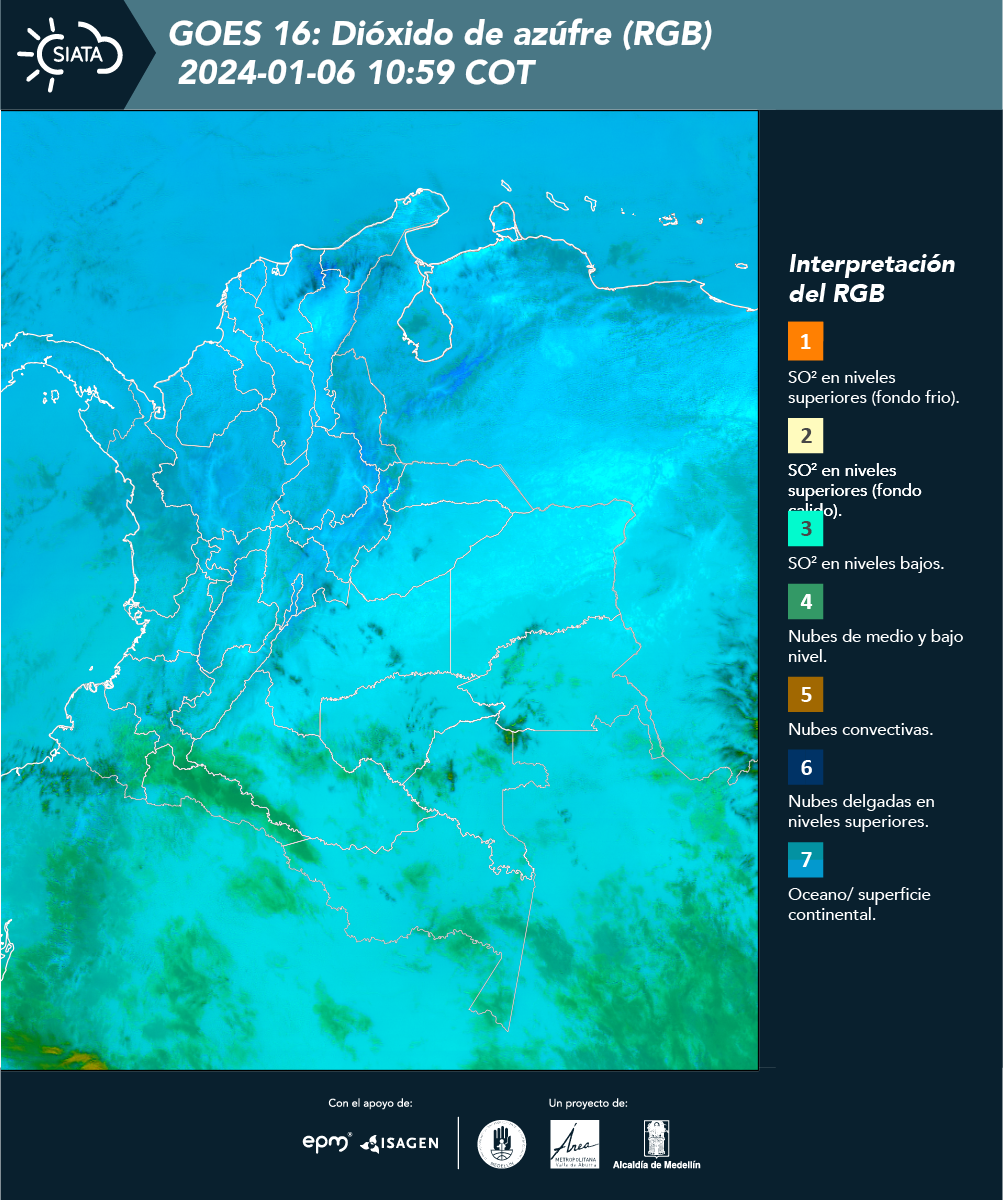Click the 'Un proyecto de:' text
The height and width of the screenshot is (1200, 1003).
[588, 1103]
